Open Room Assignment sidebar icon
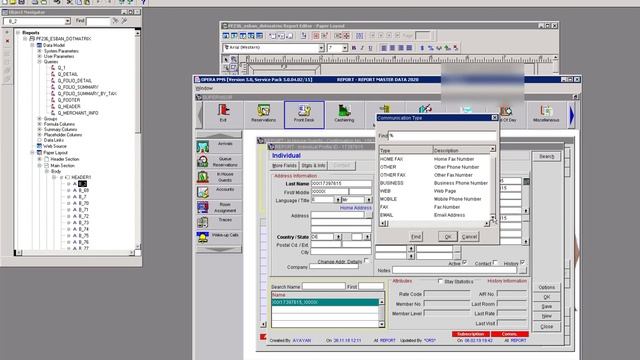The image size is (640, 360). pos(203,207)
